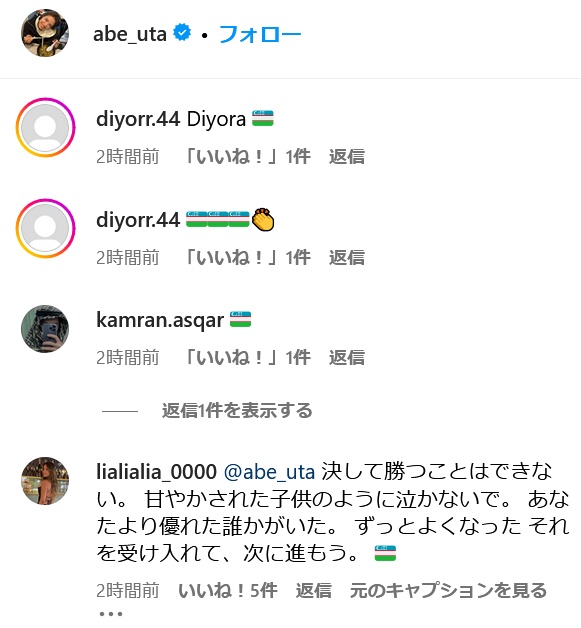This screenshot has width=581, height=628.
Task: Open three-dot options under lialialia_0000 comment
Action: (x=111, y=614)
